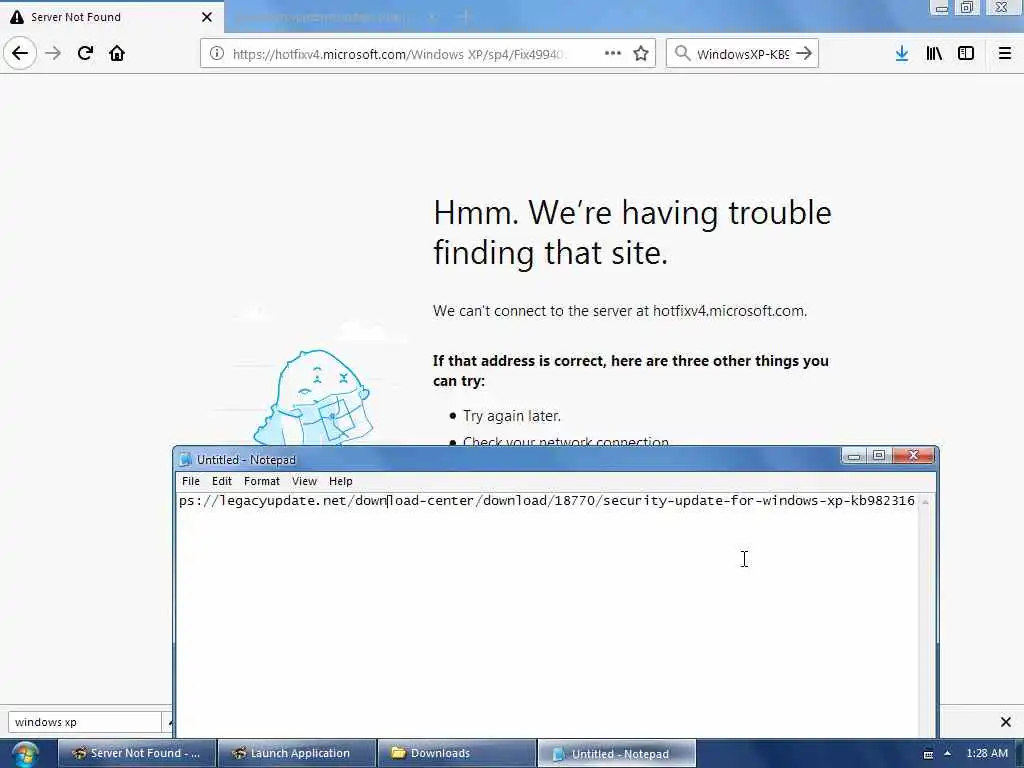Screen dimensions: 1024x768
Task: Open Notepad Help menu
Action: point(341,481)
